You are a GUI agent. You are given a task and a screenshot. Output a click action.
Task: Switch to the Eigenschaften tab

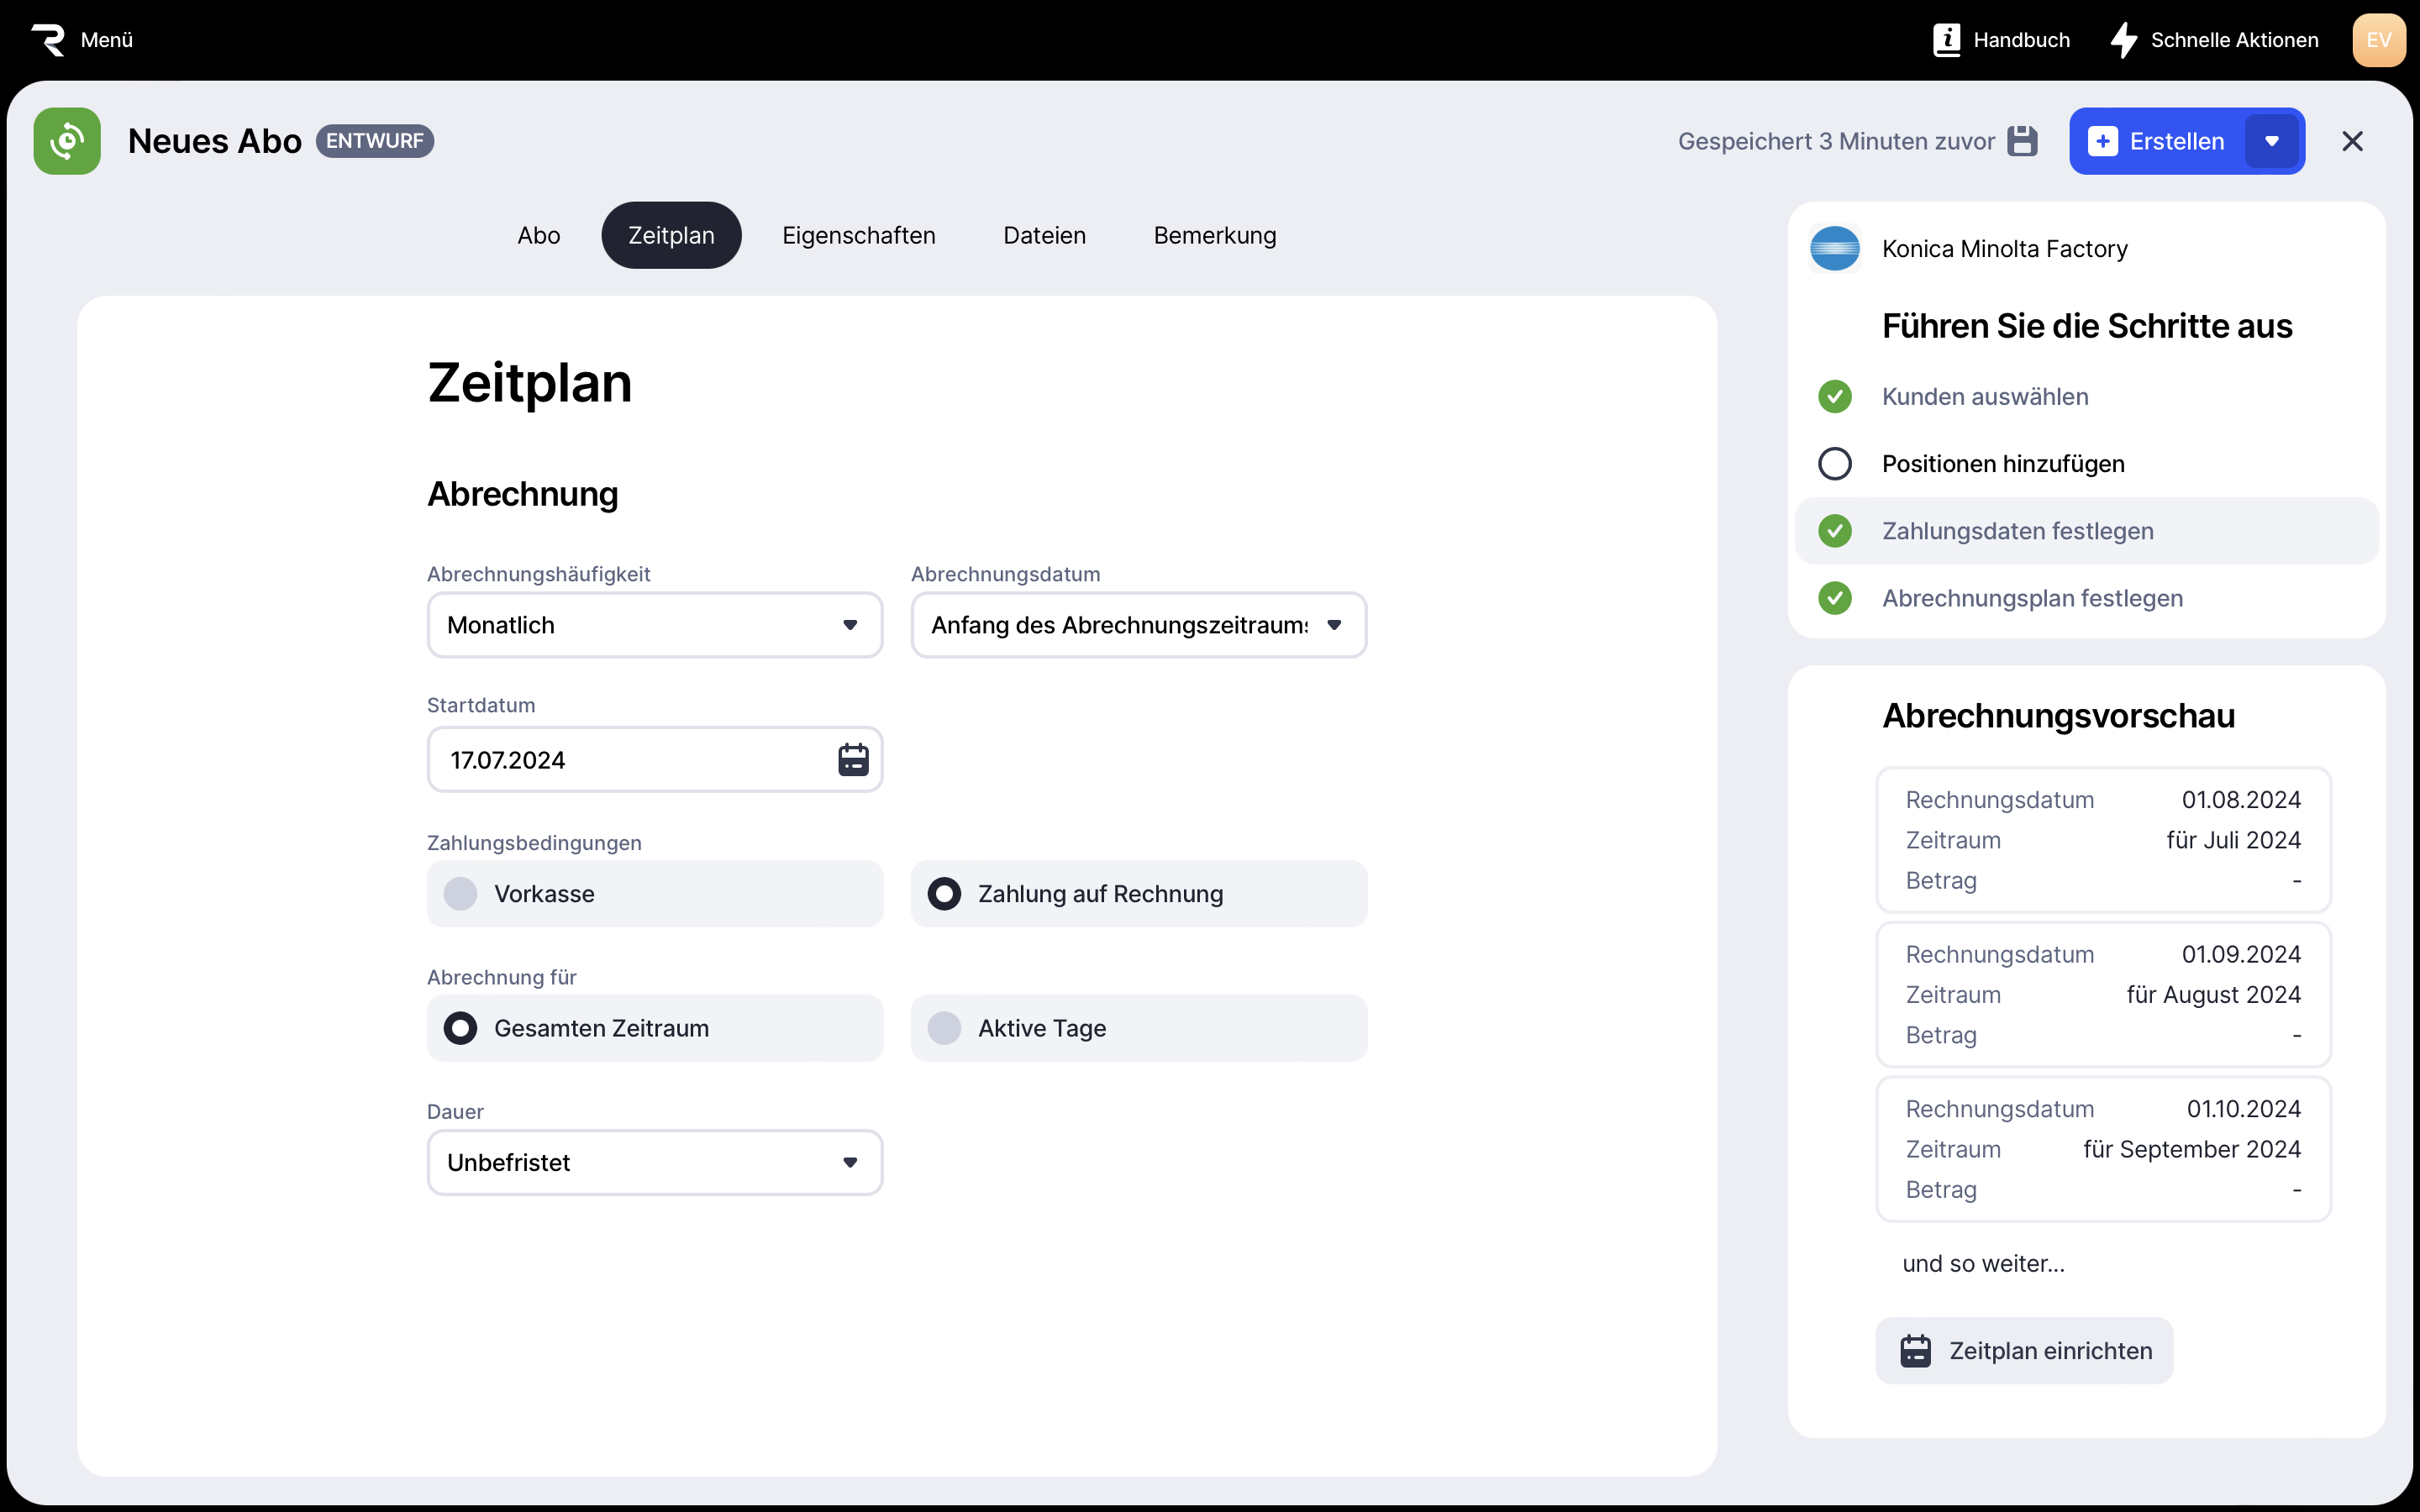pos(858,235)
